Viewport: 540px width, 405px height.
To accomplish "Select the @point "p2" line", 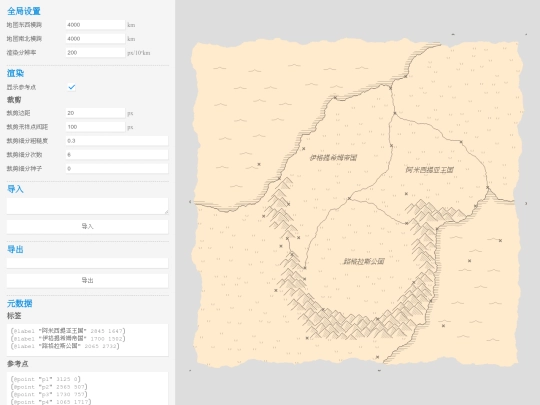I will pos(49,387).
